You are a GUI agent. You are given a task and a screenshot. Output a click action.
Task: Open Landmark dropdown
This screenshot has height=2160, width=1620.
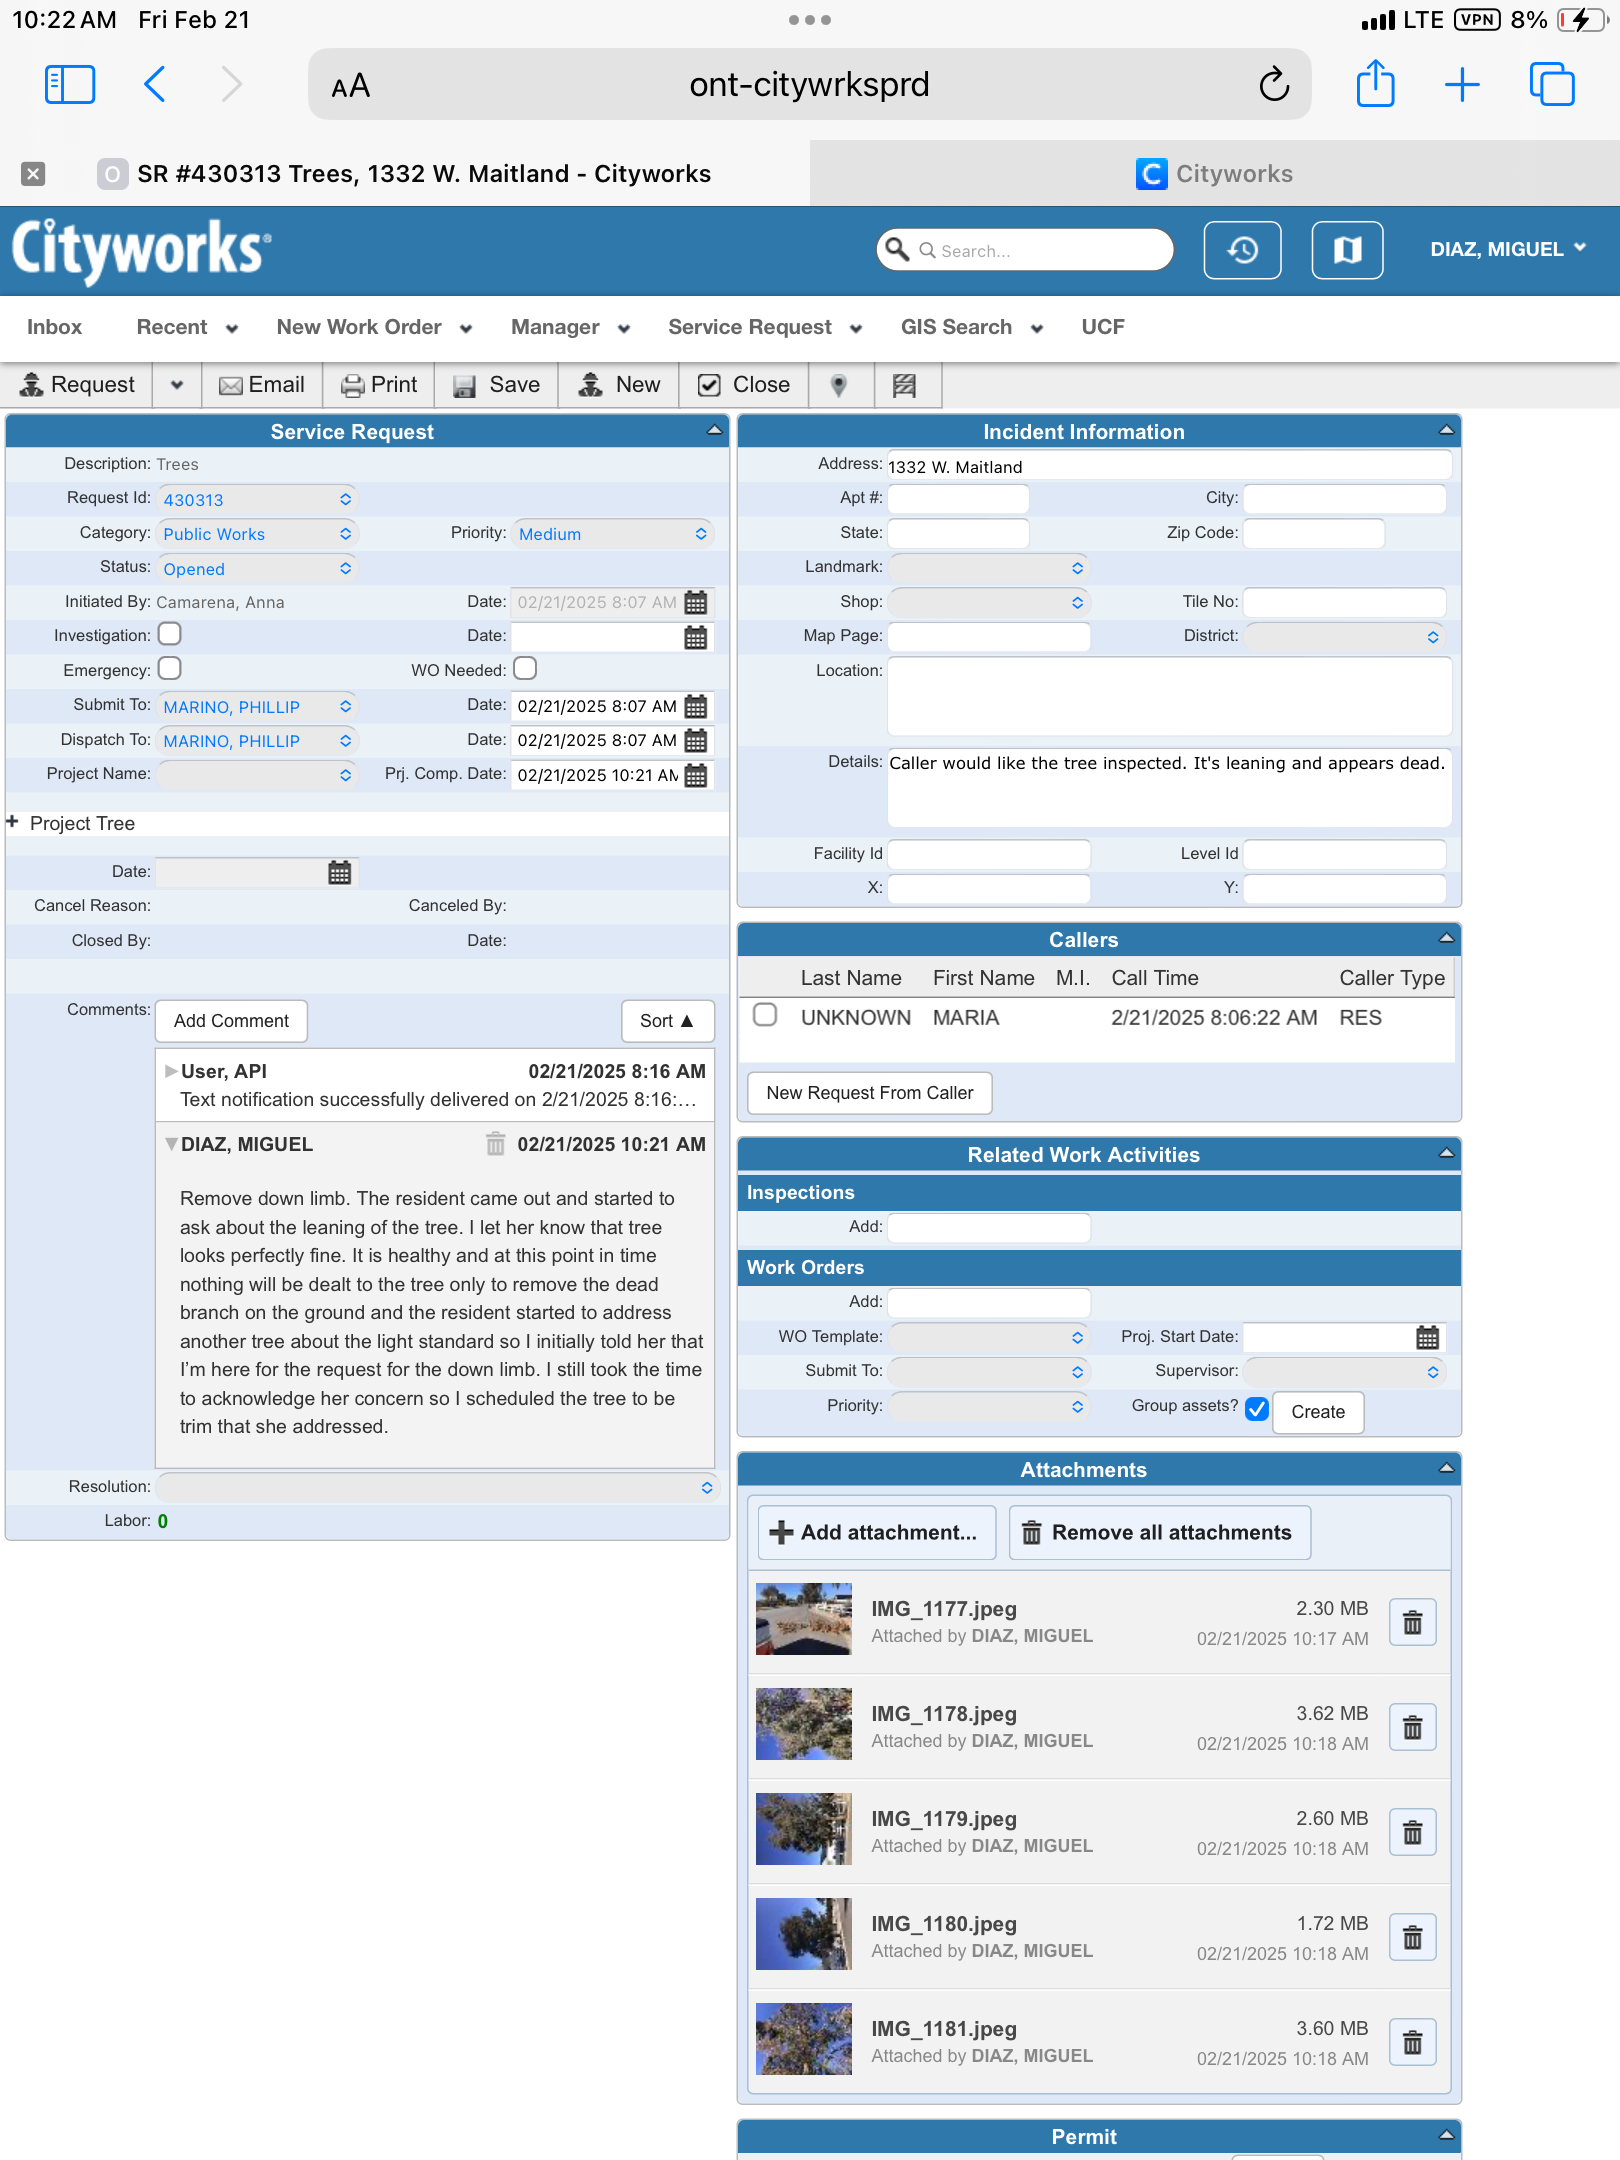[x=989, y=568]
